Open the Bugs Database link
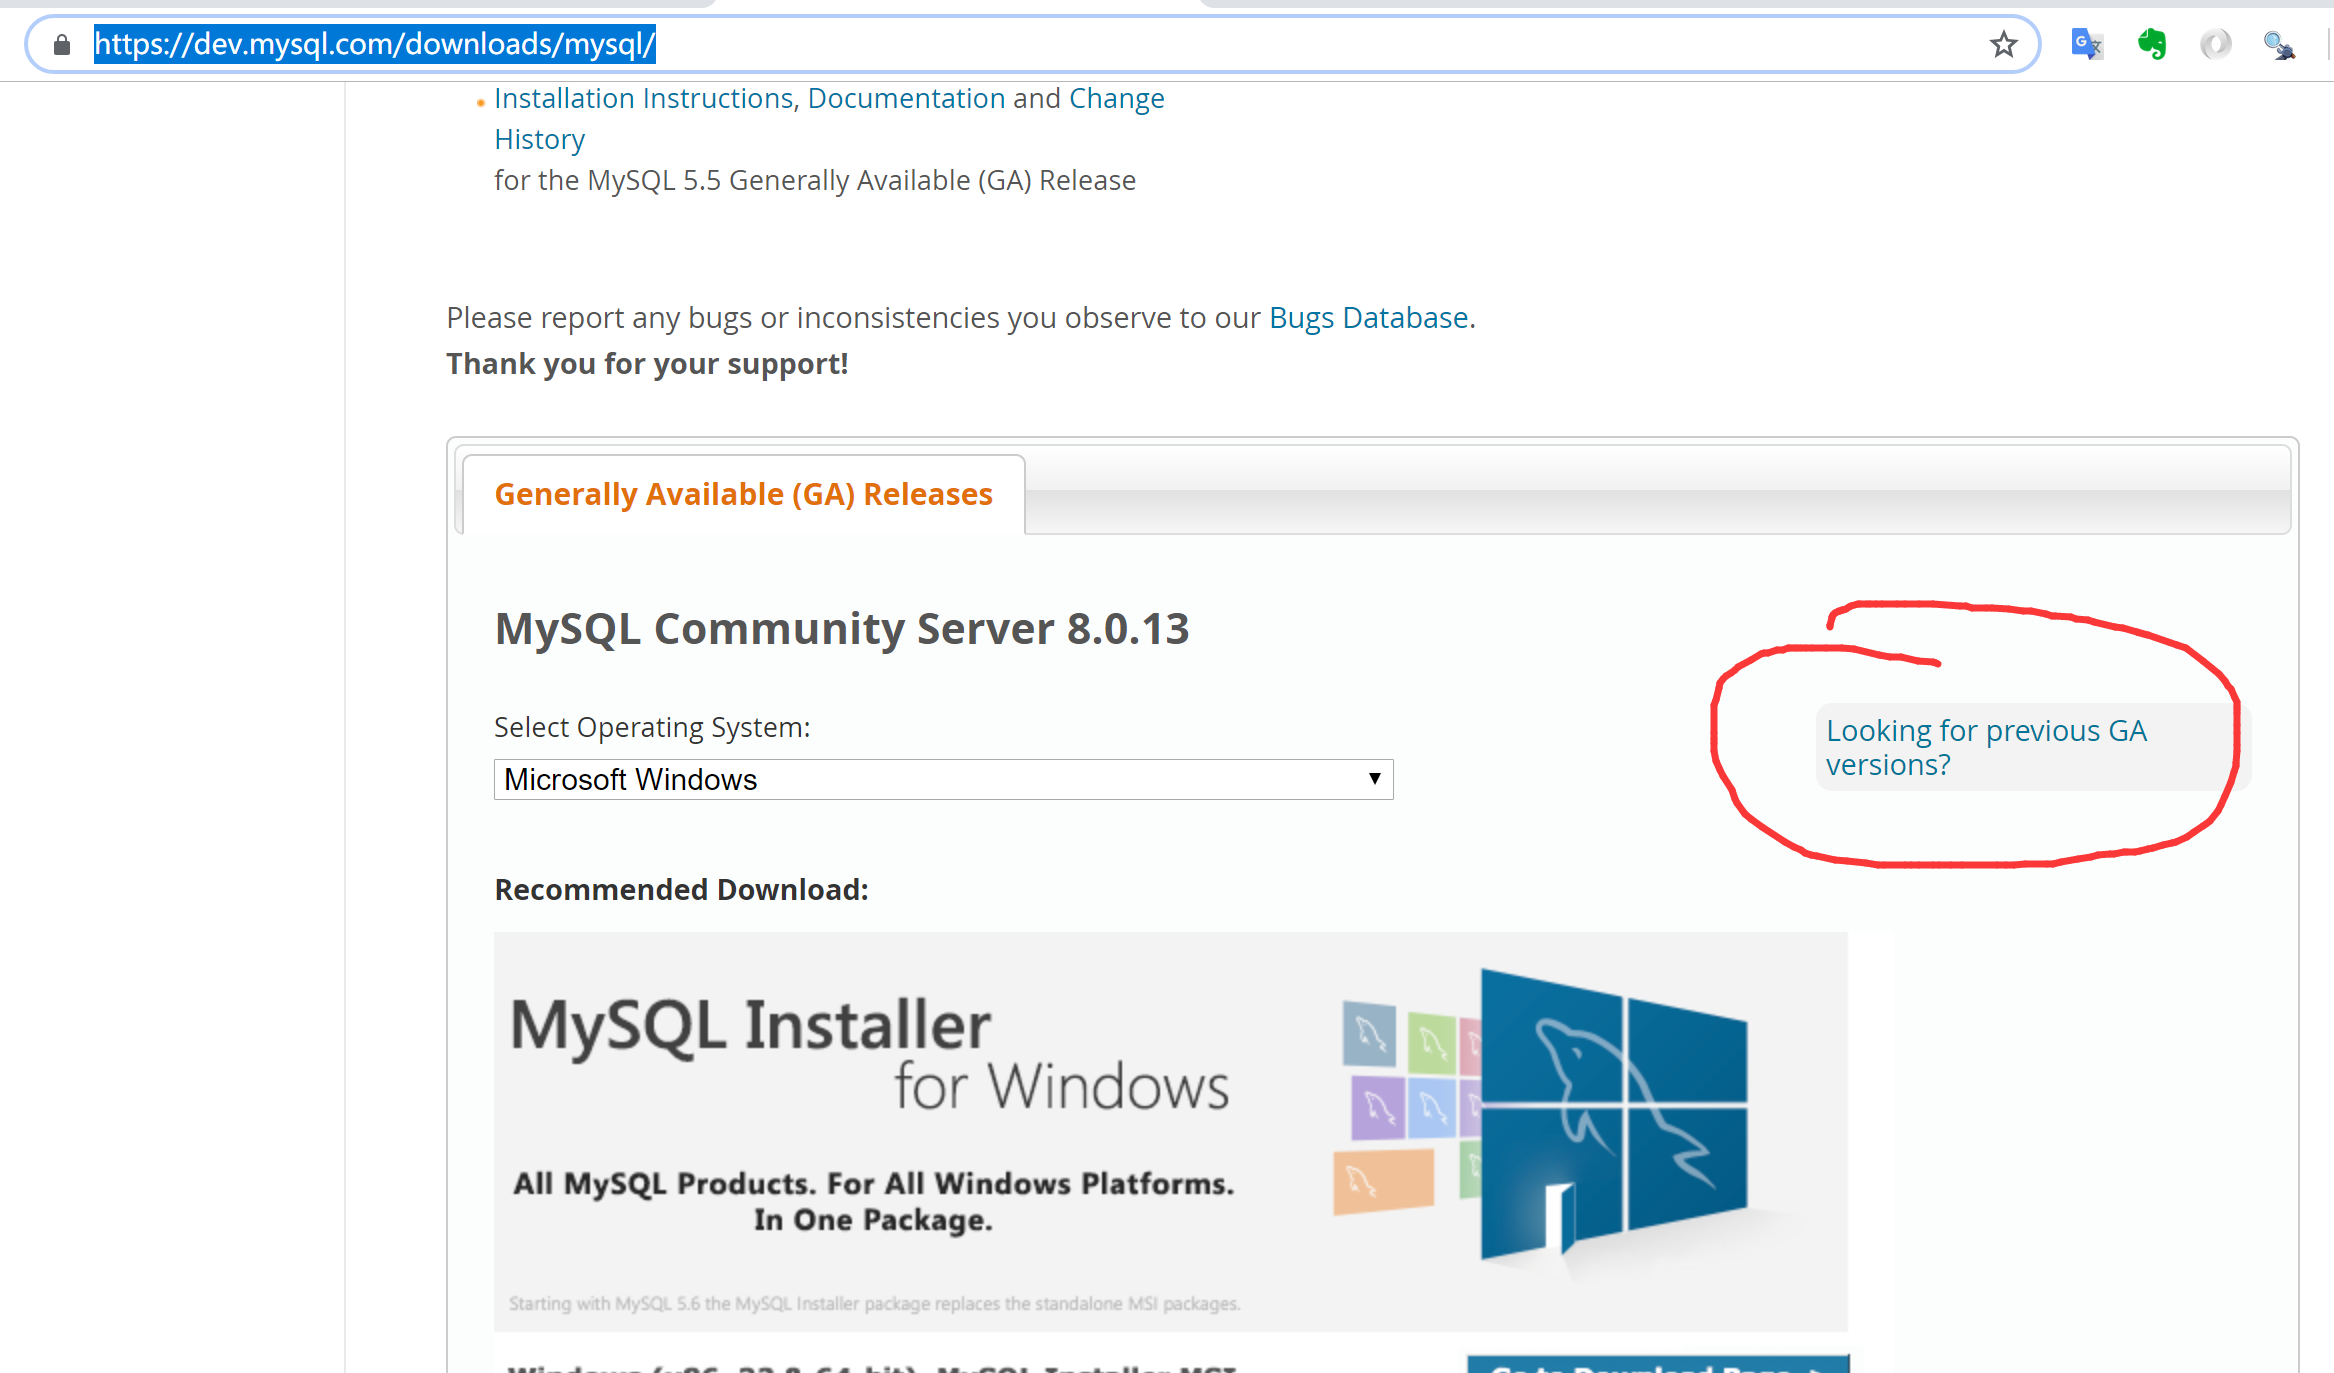 point(1368,317)
